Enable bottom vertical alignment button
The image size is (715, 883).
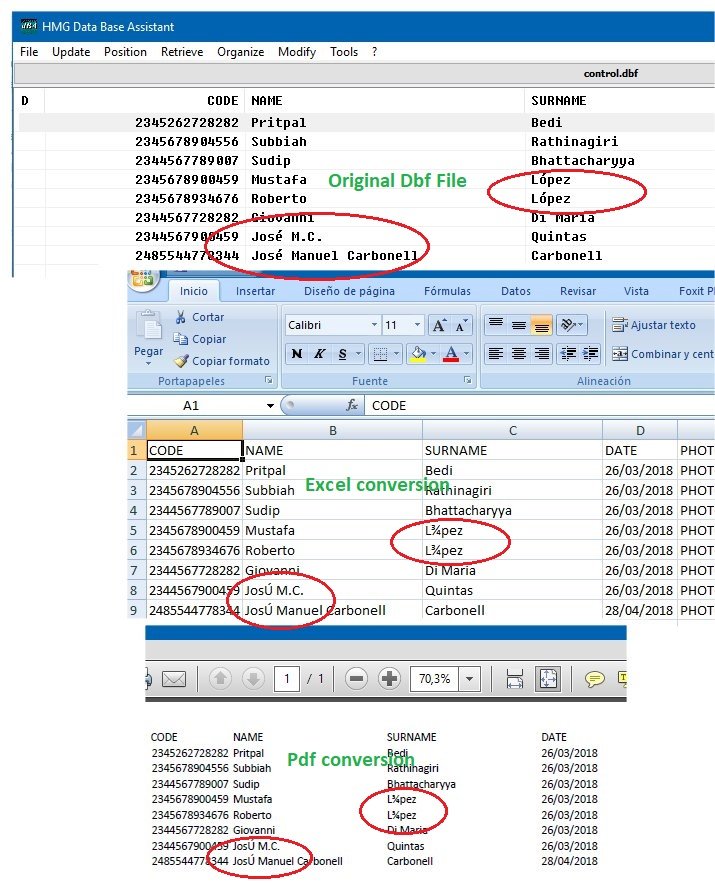[543, 325]
